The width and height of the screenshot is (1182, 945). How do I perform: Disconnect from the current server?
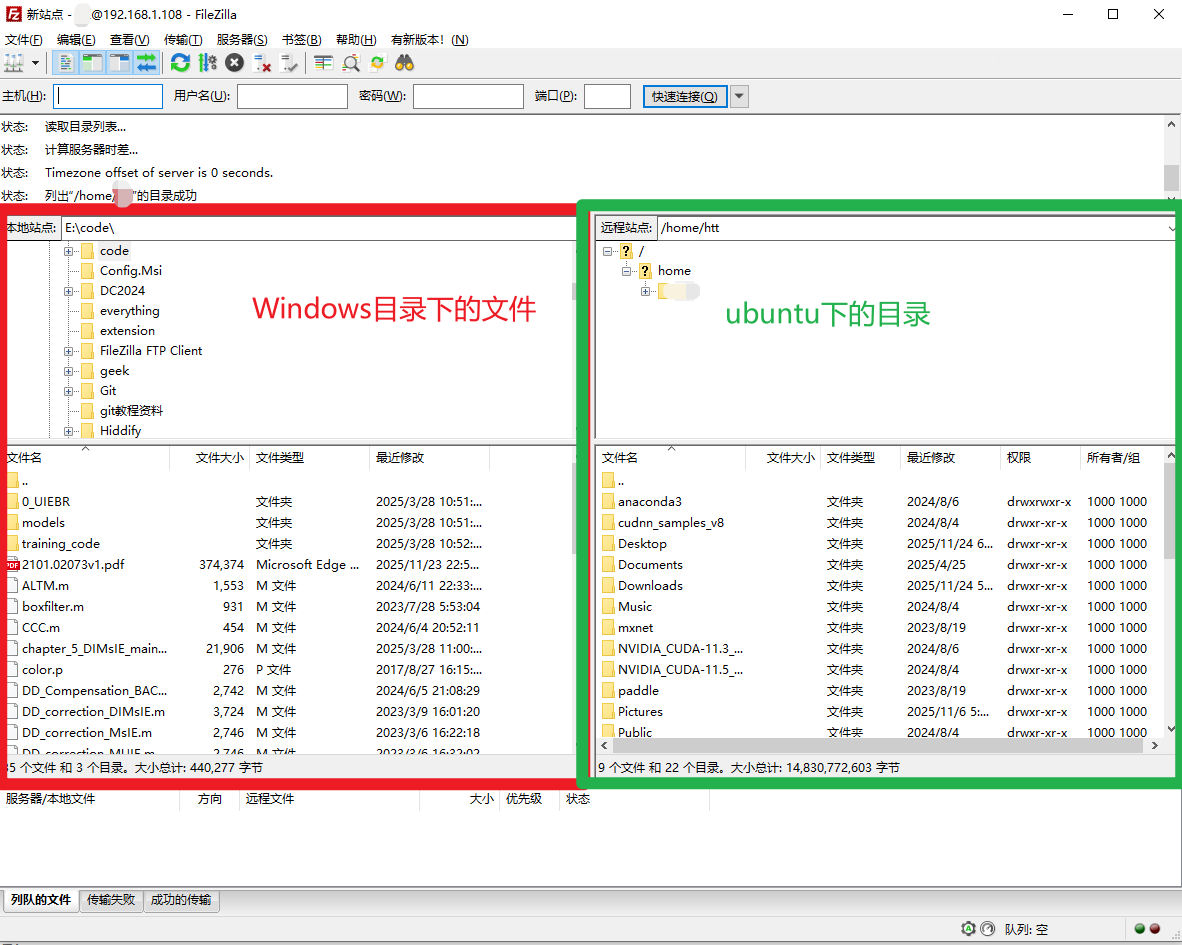pyautogui.click(x=262, y=63)
